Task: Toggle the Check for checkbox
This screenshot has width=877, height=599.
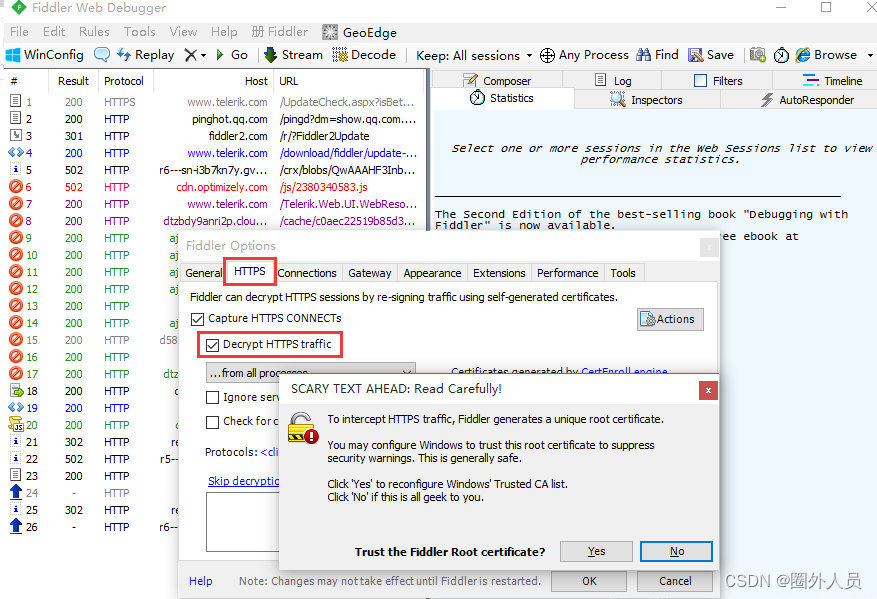Action: (x=212, y=422)
